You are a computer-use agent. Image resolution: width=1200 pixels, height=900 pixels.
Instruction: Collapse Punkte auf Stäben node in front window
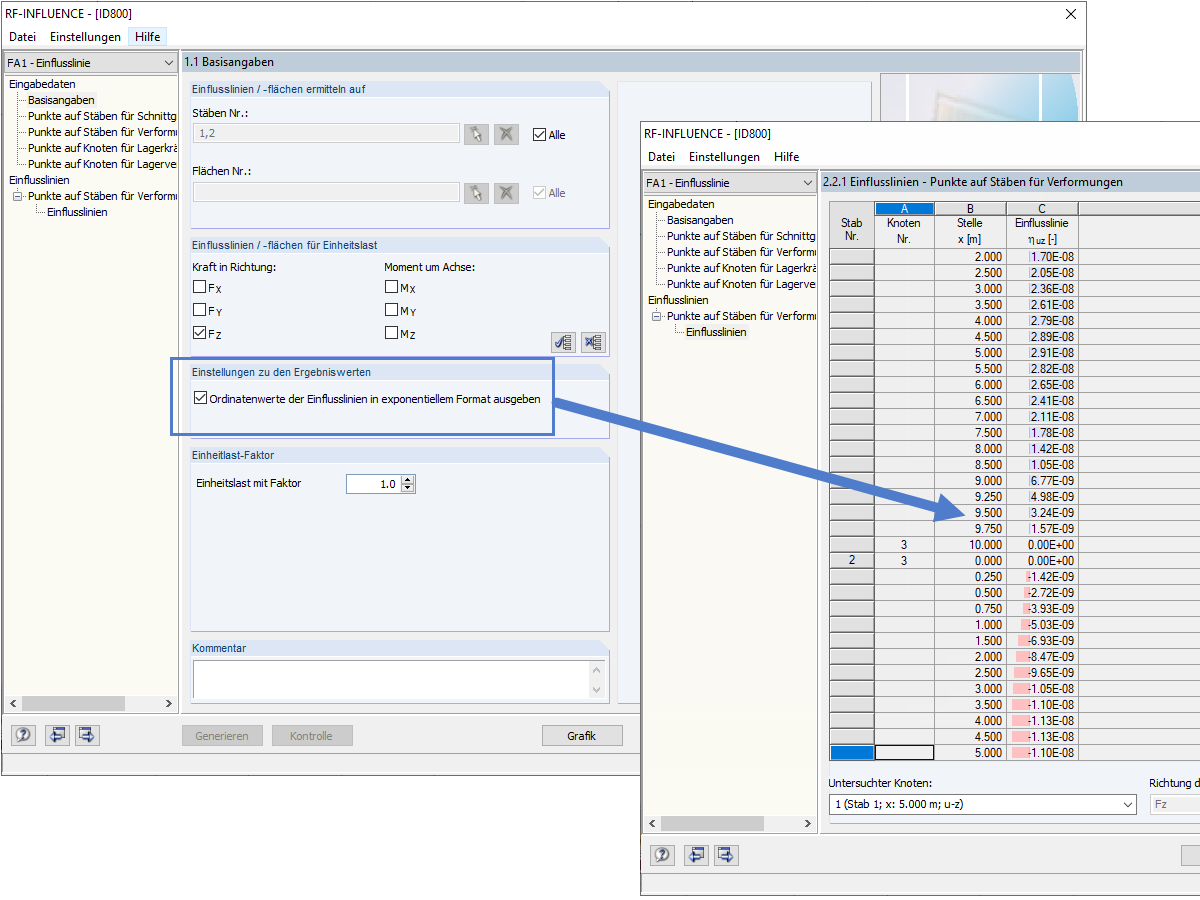tap(656, 316)
